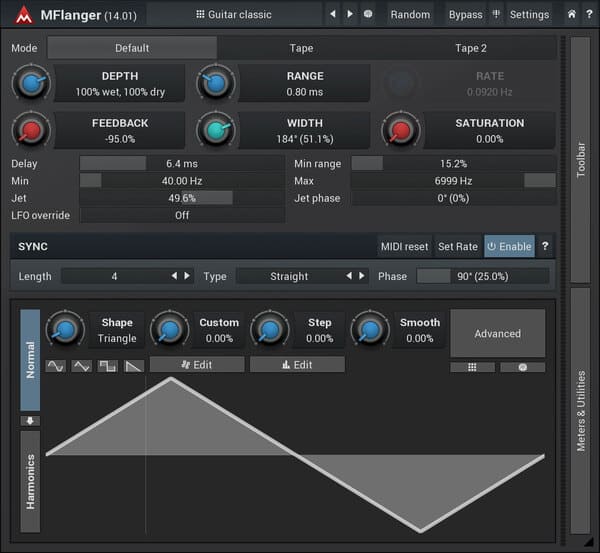Click the sync Phase 90° slider
Image resolution: width=600 pixels, height=553 pixels.
click(483, 276)
